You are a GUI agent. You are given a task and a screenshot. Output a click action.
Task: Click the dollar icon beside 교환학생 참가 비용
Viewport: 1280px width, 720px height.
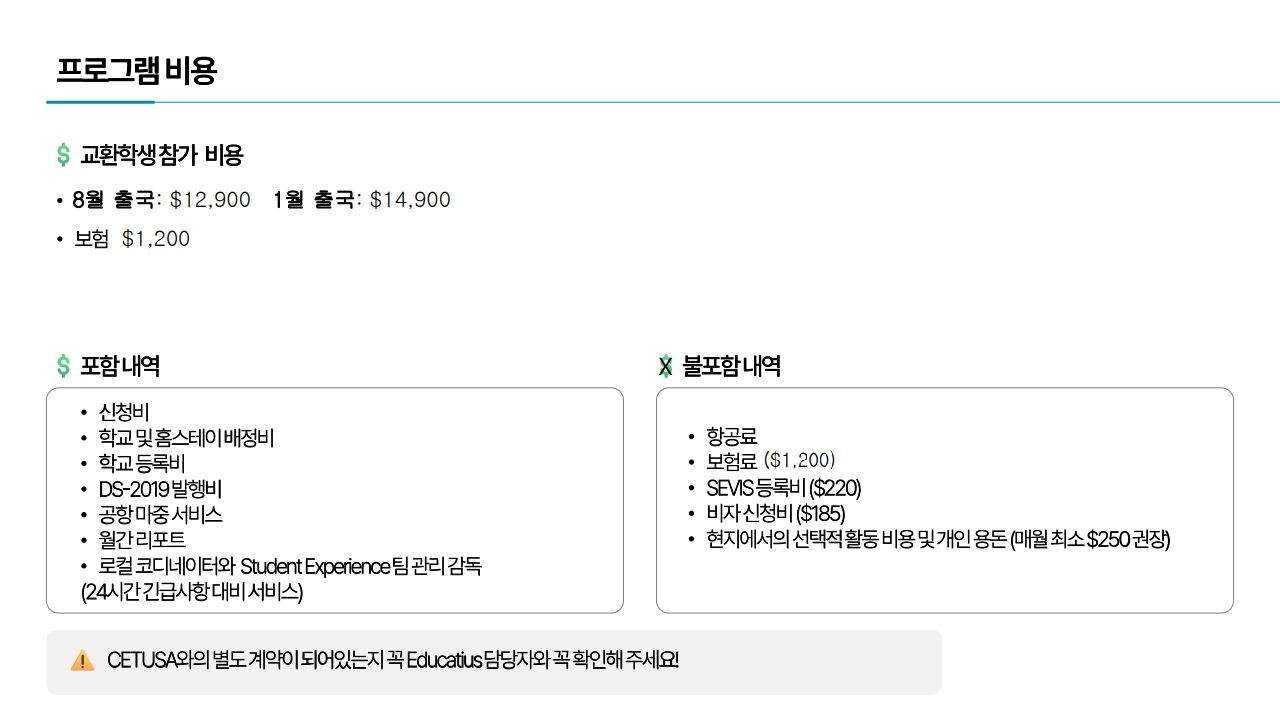pyautogui.click(x=63, y=155)
